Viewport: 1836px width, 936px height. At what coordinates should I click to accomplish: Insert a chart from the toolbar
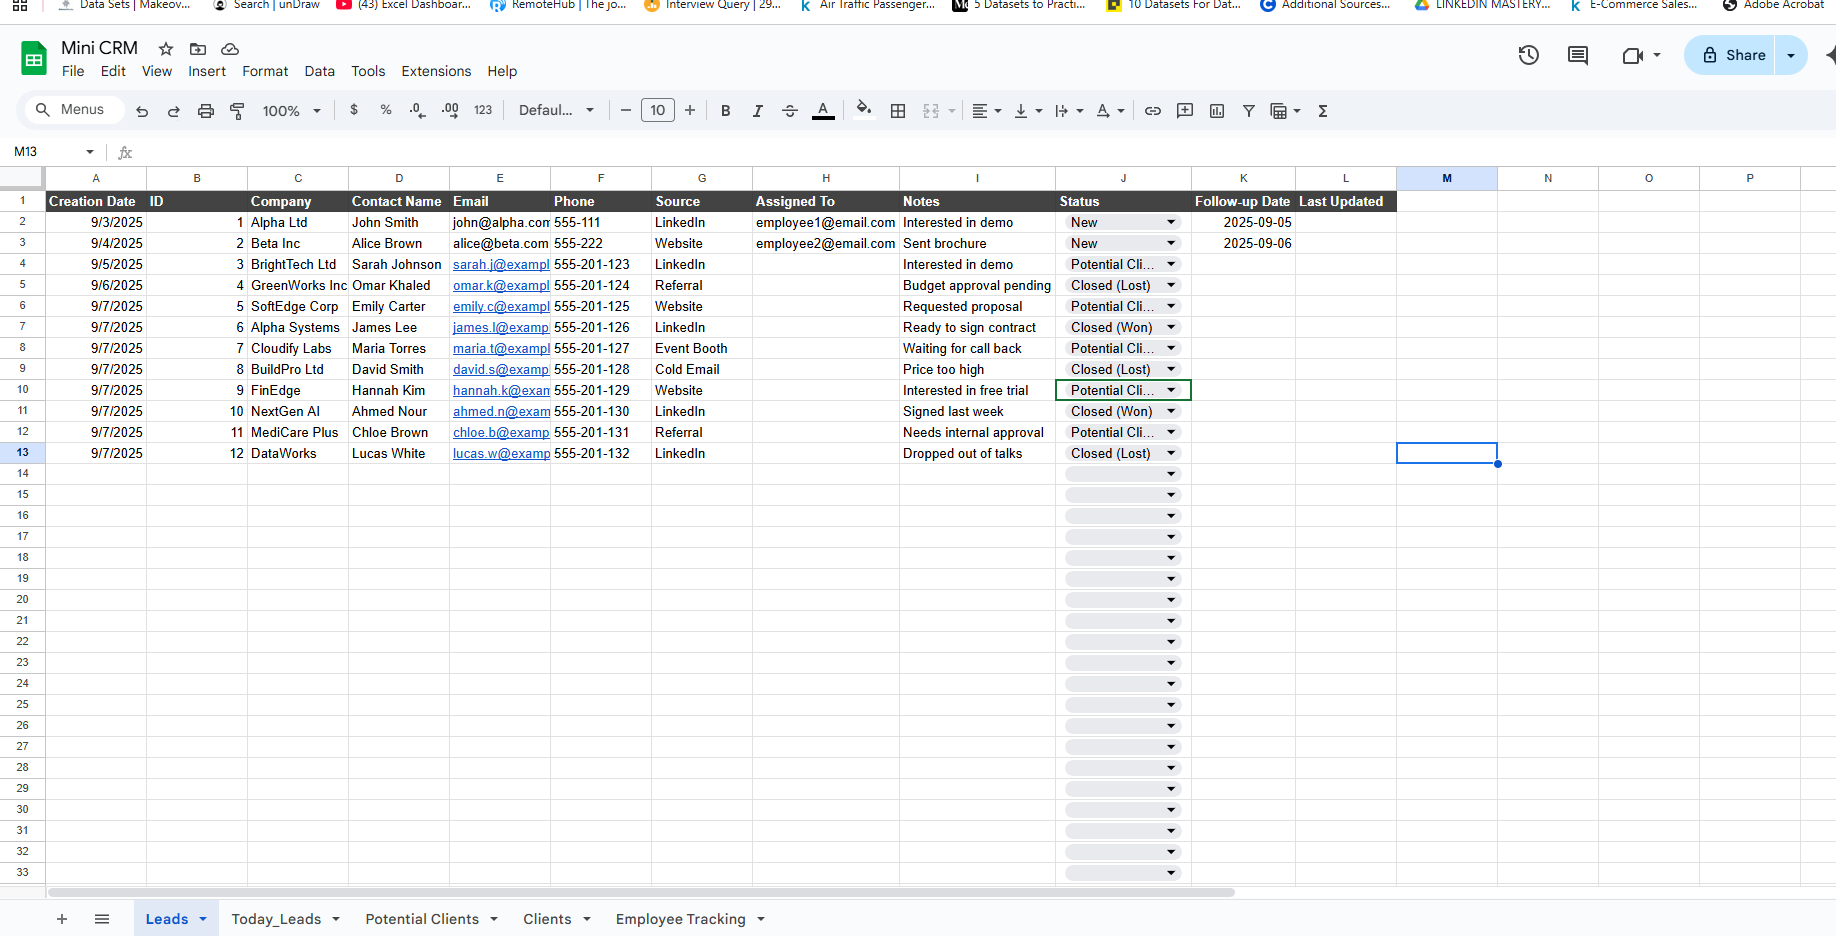click(1216, 110)
